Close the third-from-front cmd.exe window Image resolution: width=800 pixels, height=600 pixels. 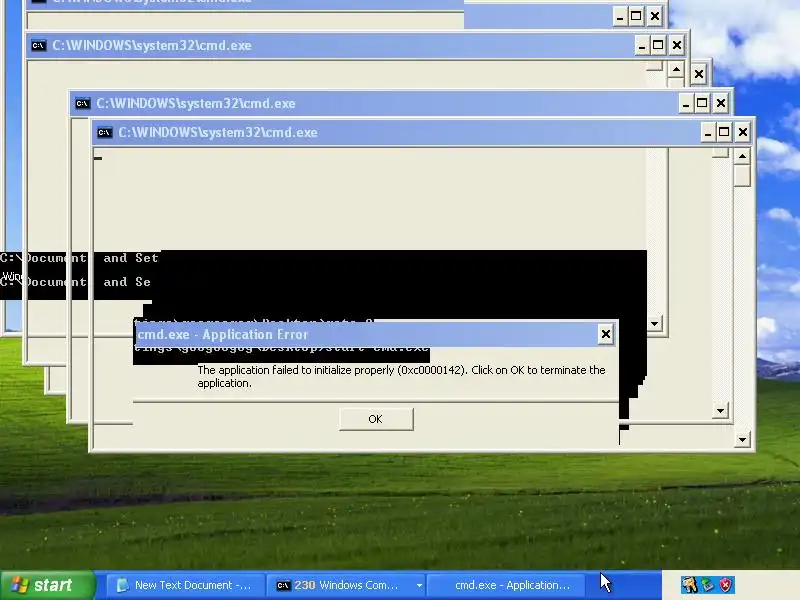coord(677,45)
